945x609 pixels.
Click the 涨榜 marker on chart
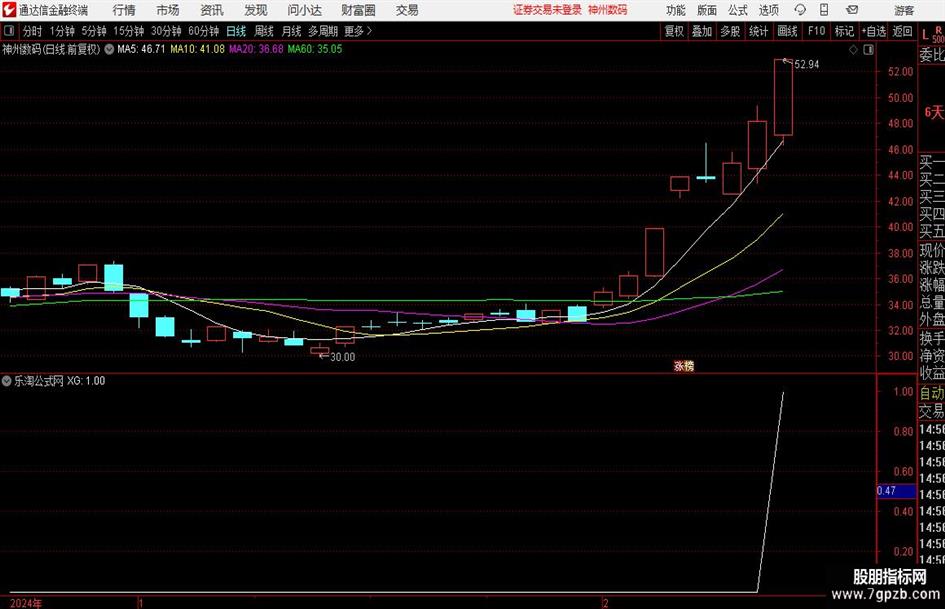click(684, 366)
